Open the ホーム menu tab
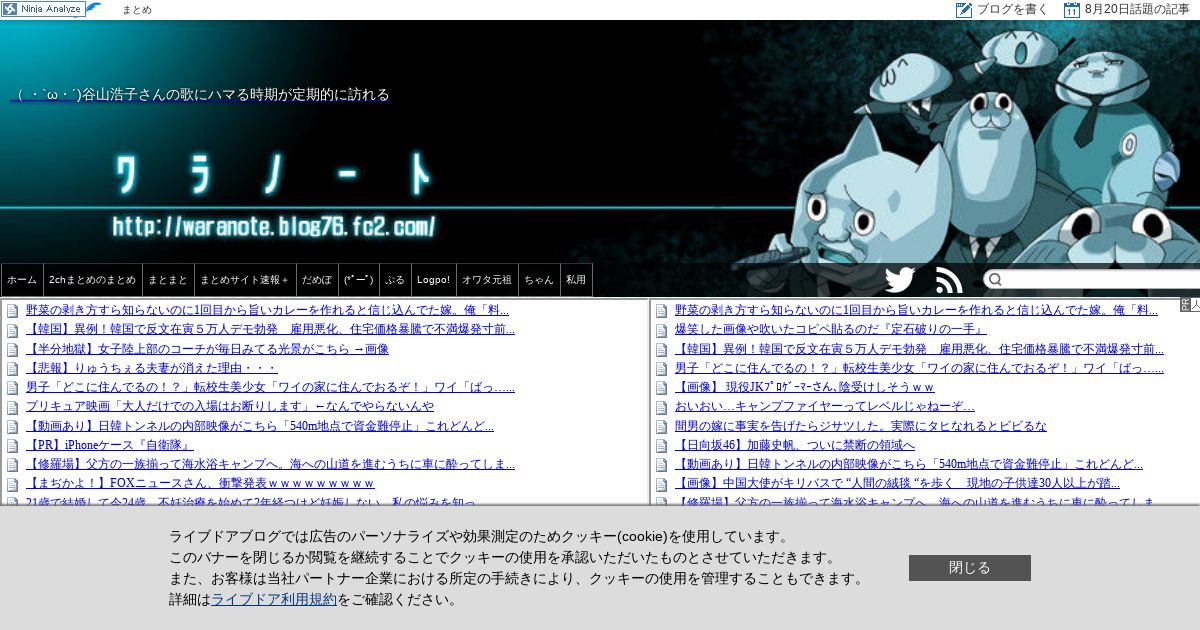The height and width of the screenshot is (630, 1200). 22,280
